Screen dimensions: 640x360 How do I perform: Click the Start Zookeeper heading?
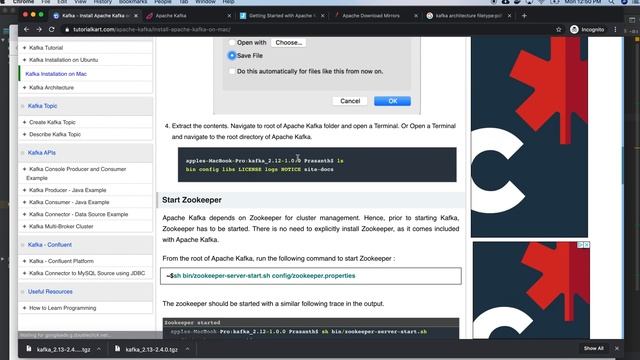192,200
